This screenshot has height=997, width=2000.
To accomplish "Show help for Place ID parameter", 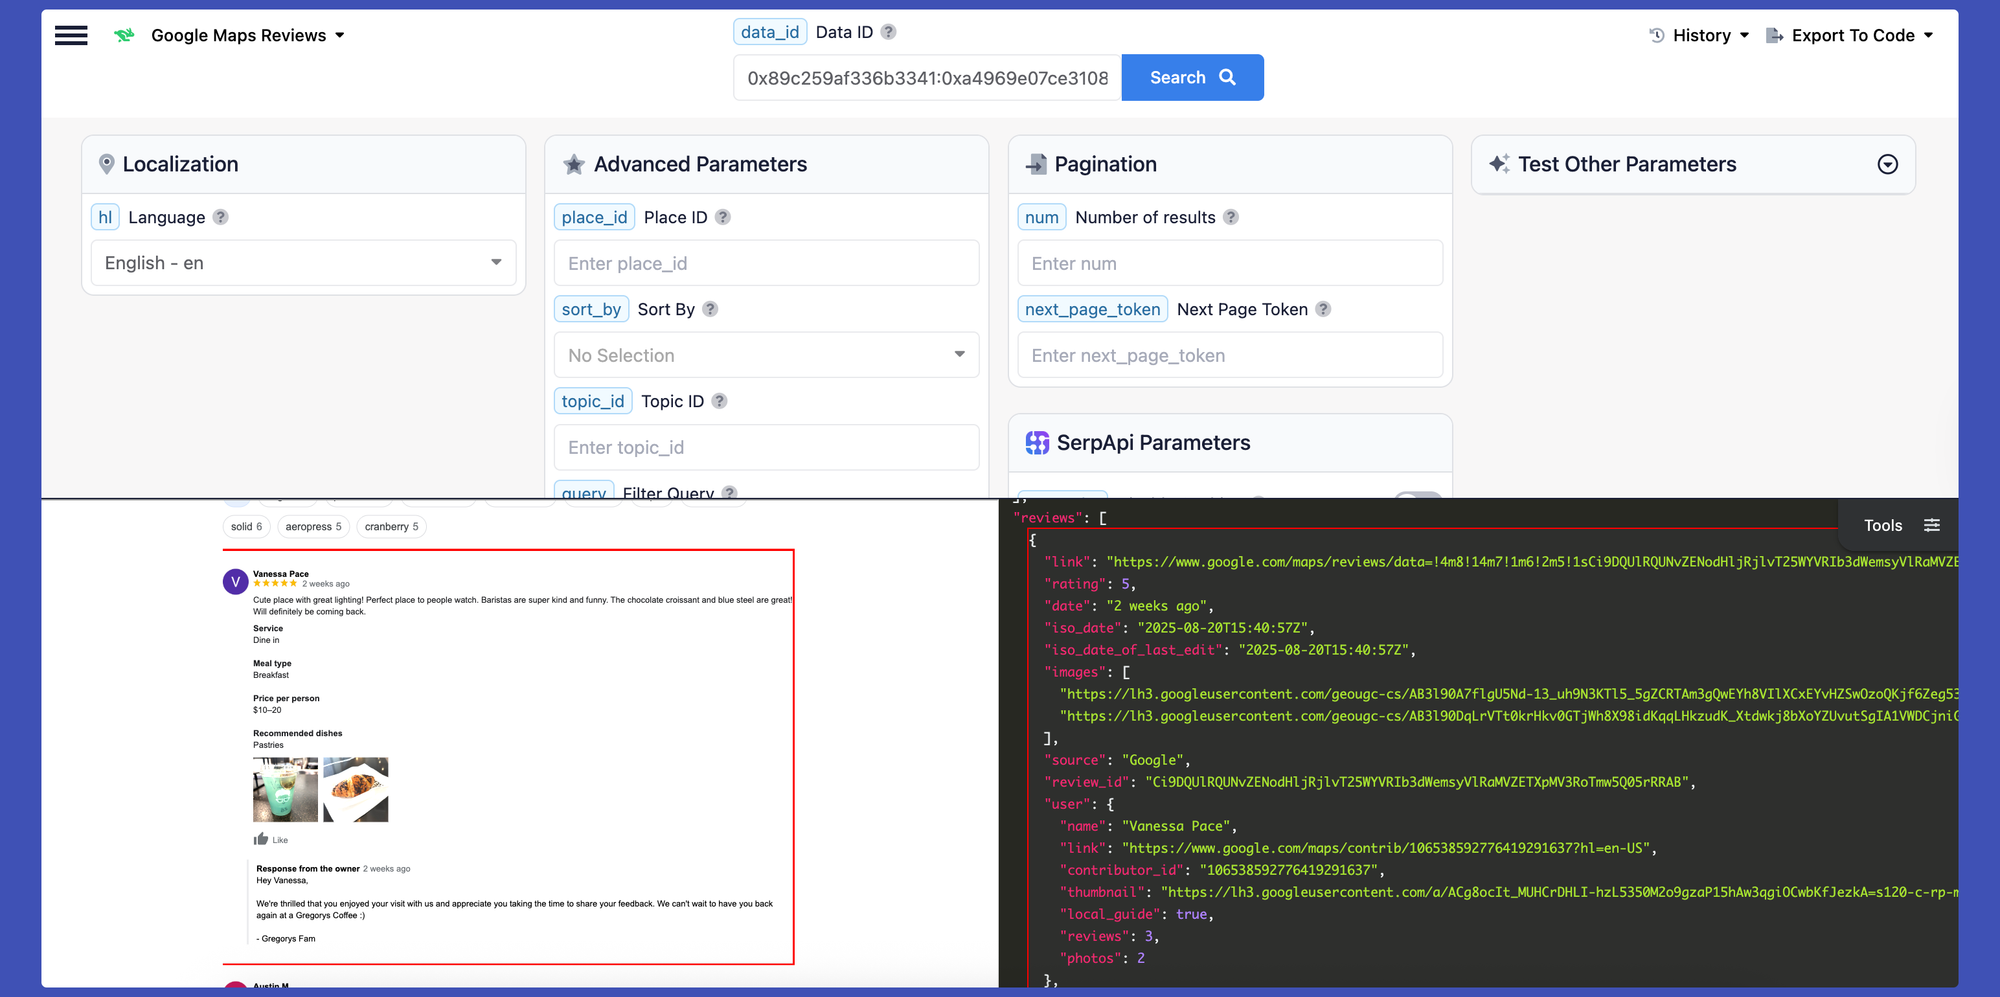I will (723, 217).
